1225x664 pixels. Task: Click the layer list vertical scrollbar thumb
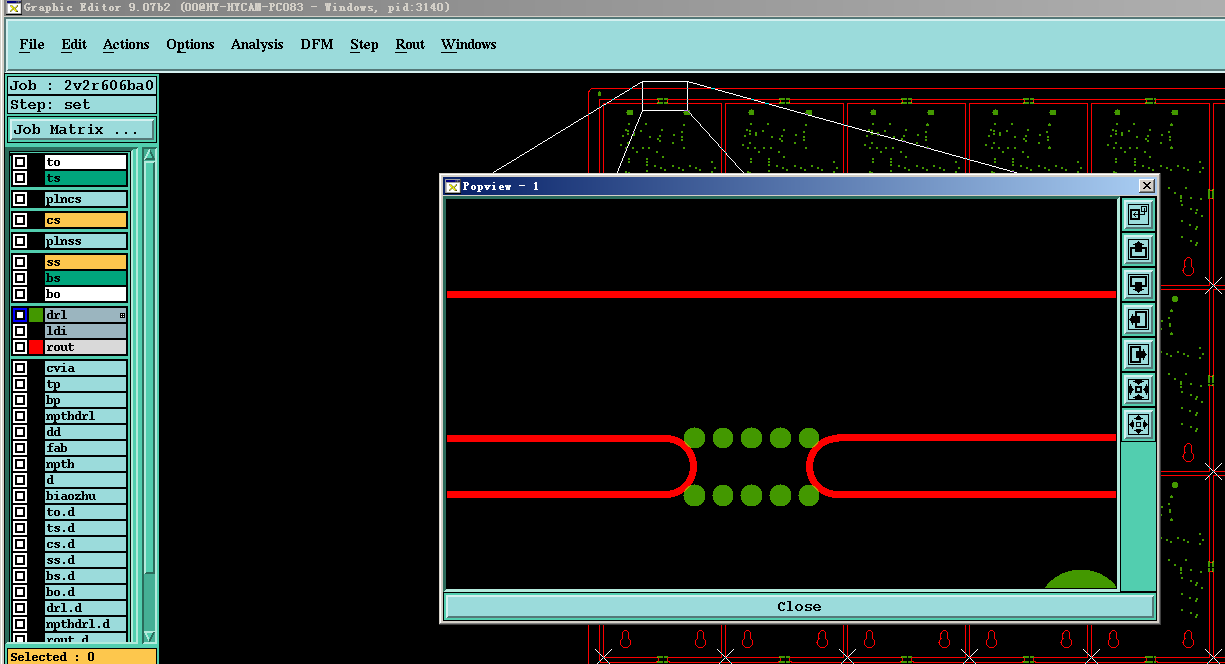(x=149, y=367)
